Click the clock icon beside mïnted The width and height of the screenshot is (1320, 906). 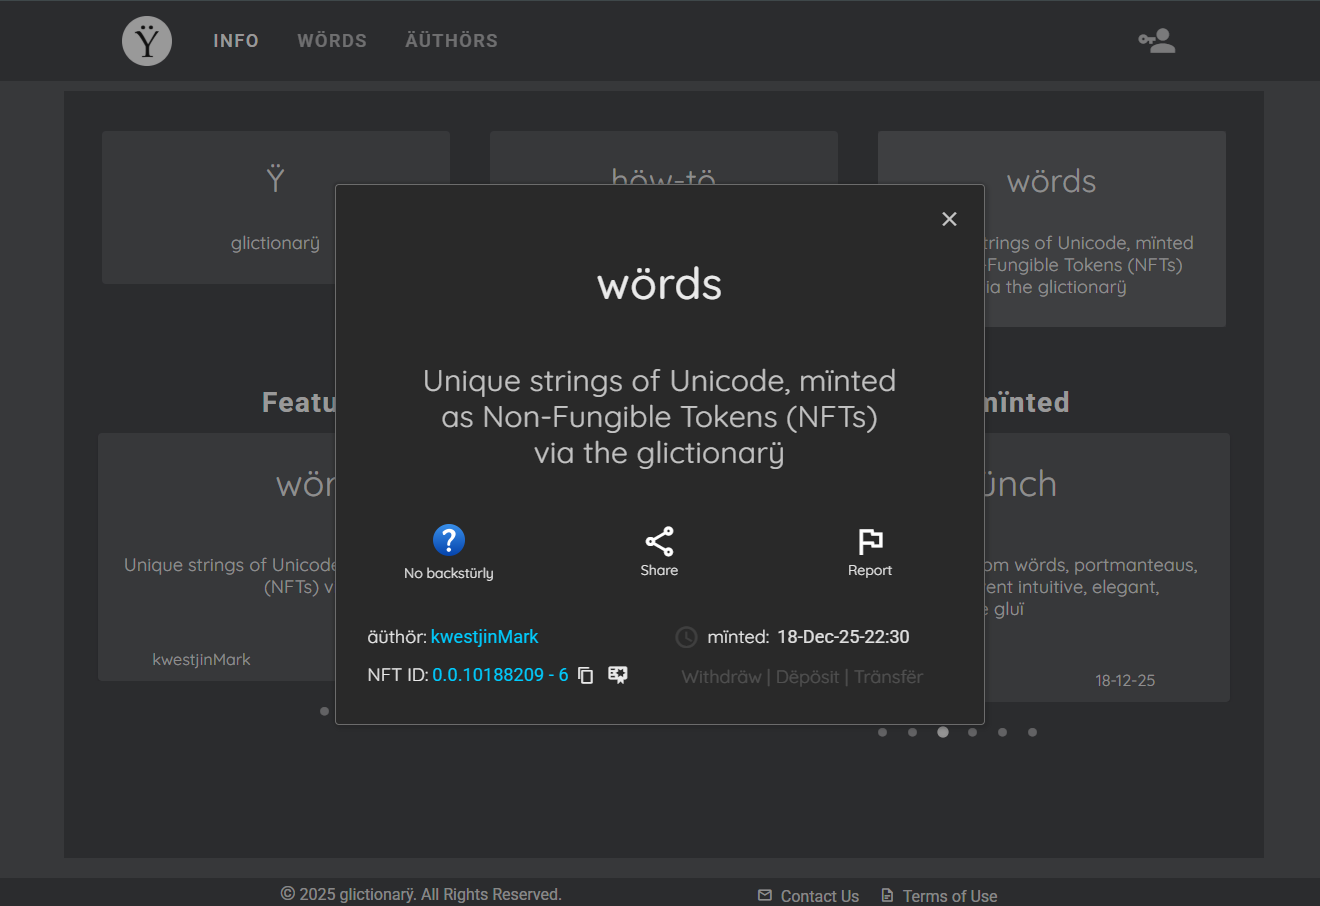click(x=686, y=637)
